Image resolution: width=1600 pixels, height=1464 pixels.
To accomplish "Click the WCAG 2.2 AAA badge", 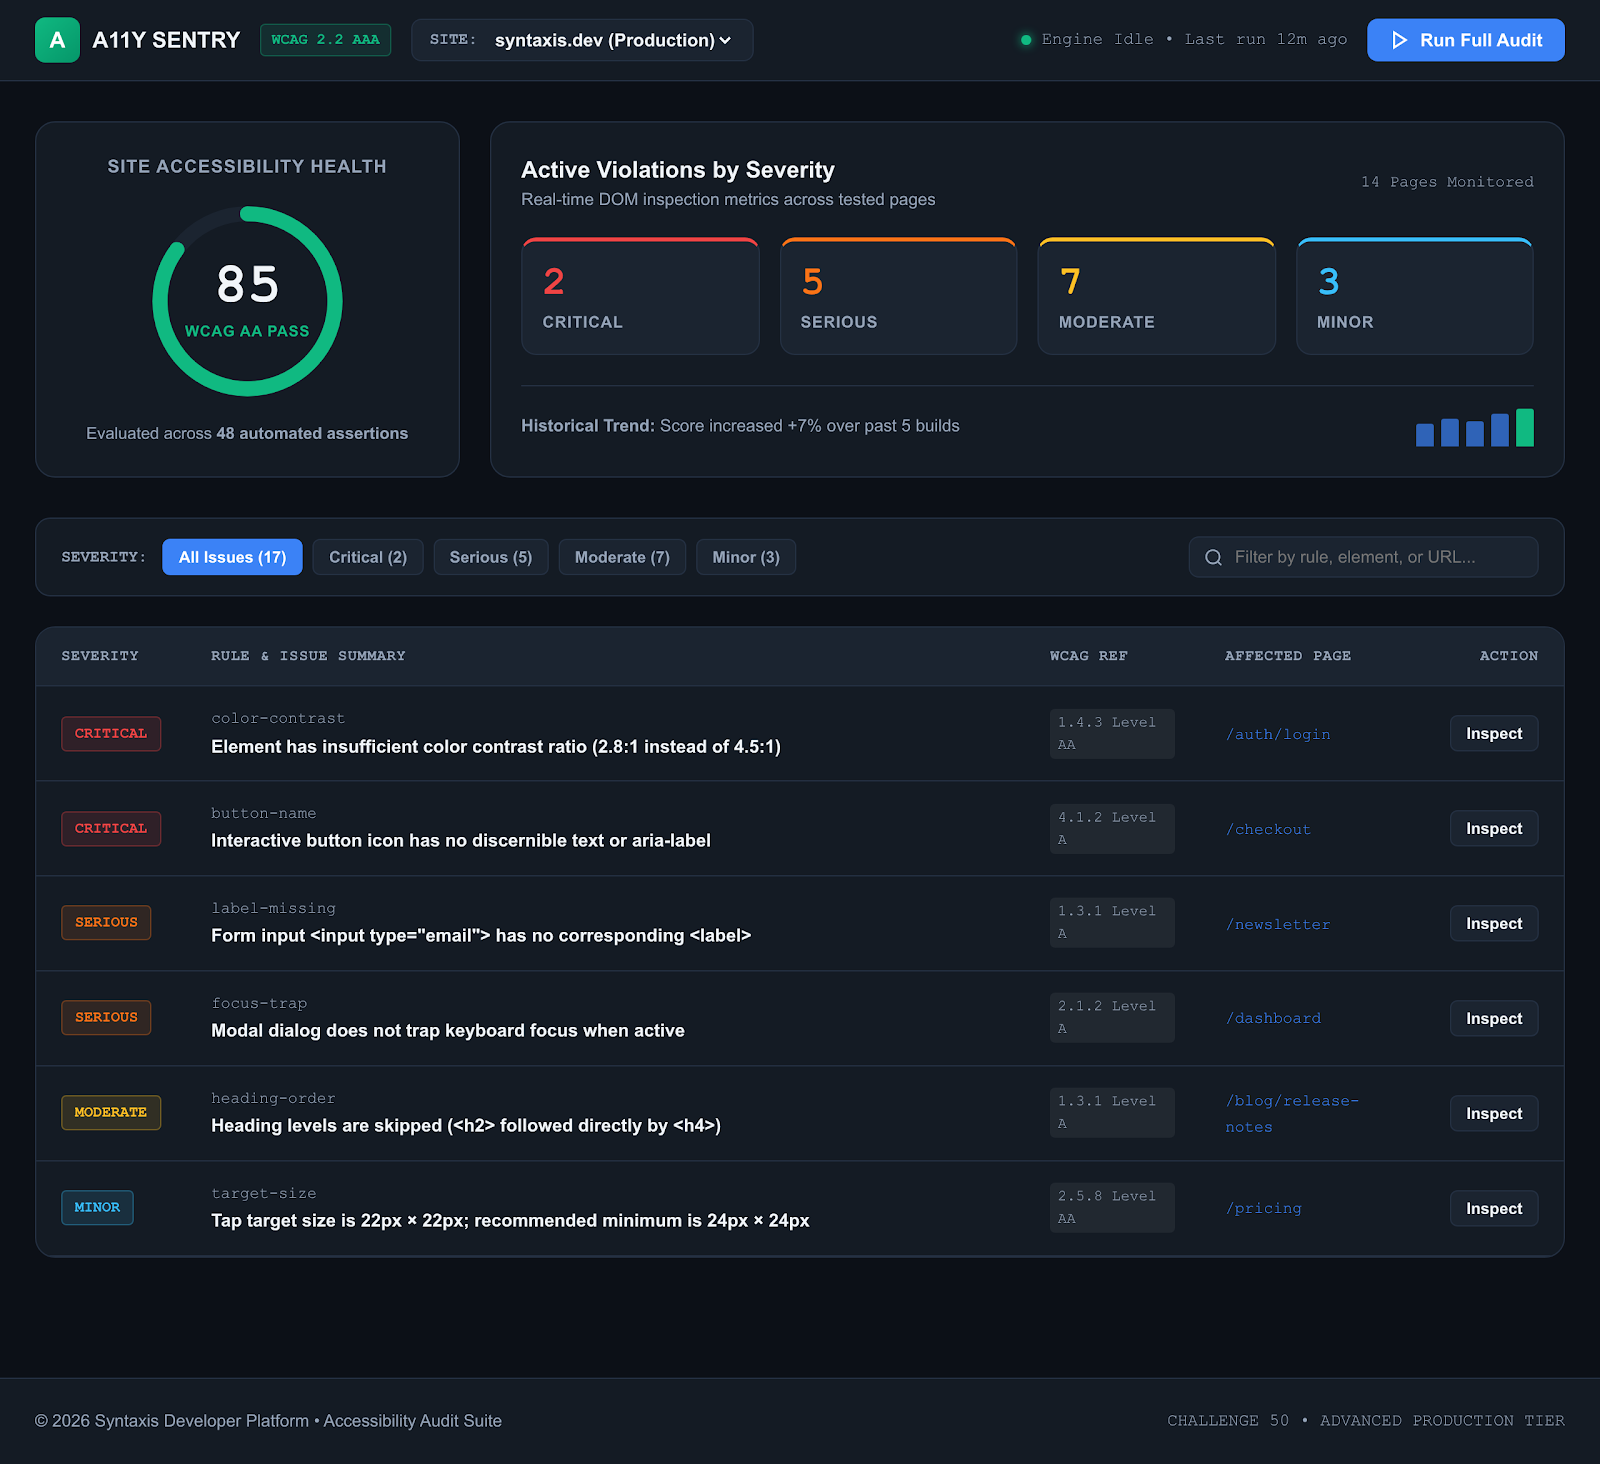I will 325,40.
